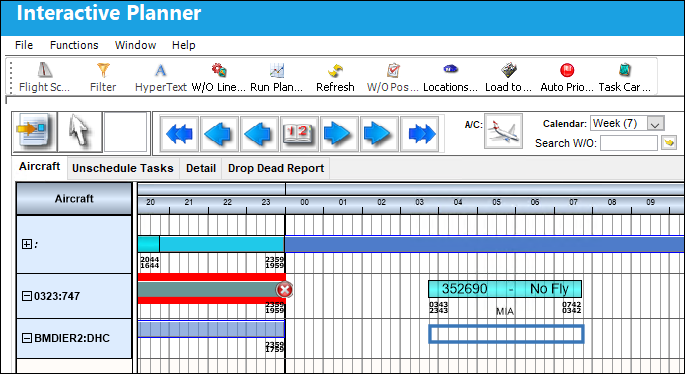Click the document export arrow icon
The image size is (685, 374).
(x=35, y=133)
